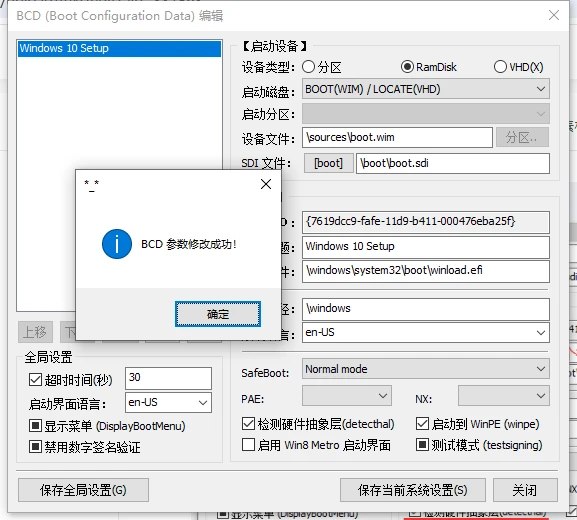
Task: Click the 上移 button below the list
Action: [x=35, y=332]
